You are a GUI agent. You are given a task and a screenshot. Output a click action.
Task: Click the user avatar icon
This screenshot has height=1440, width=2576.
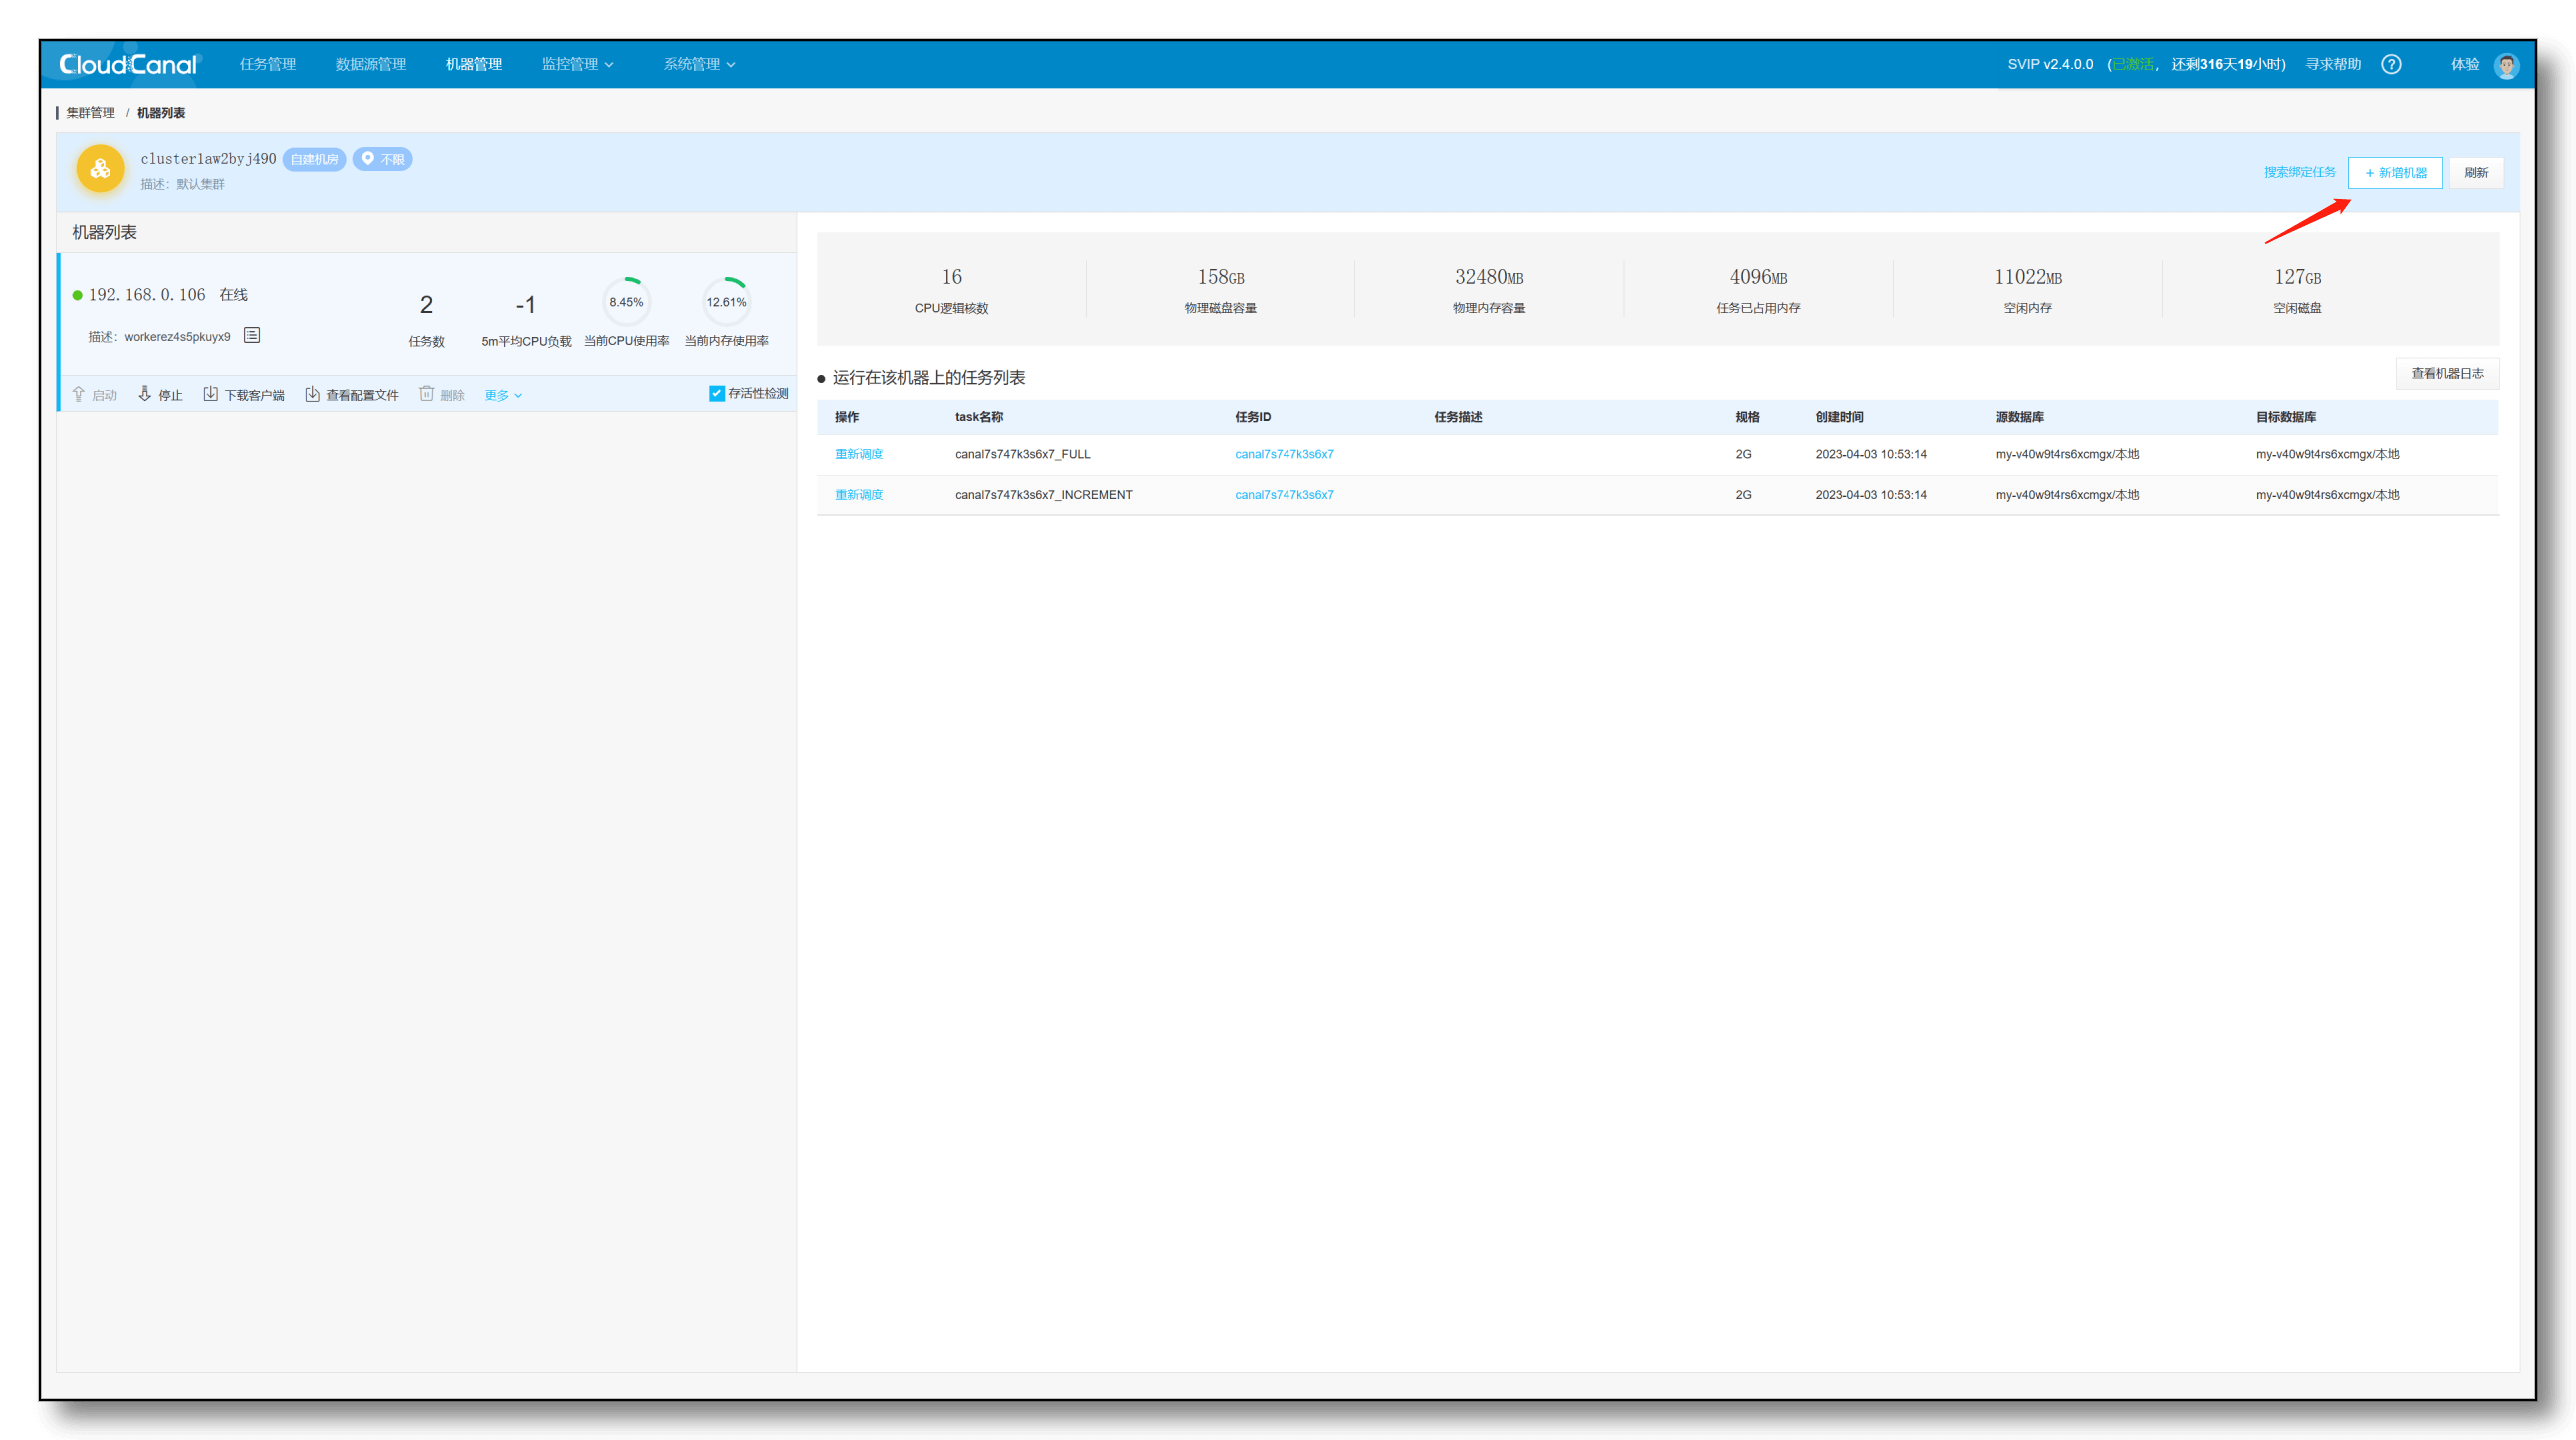pyautogui.click(x=2506, y=65)
